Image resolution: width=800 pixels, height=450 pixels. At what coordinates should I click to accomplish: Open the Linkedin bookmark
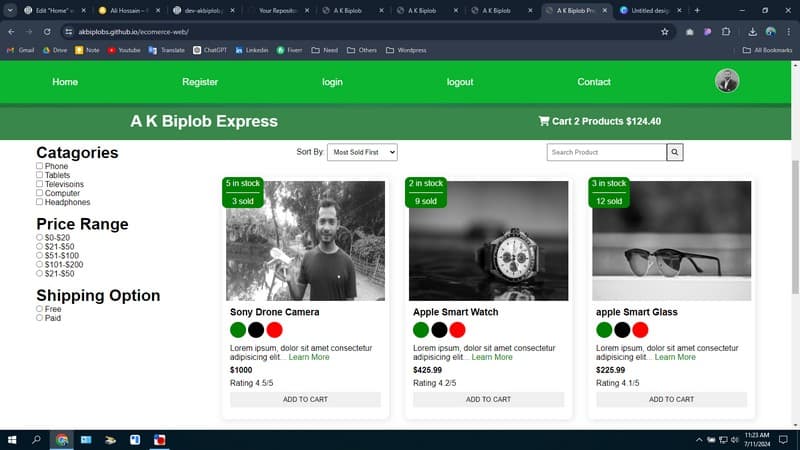tap(252, 50)
